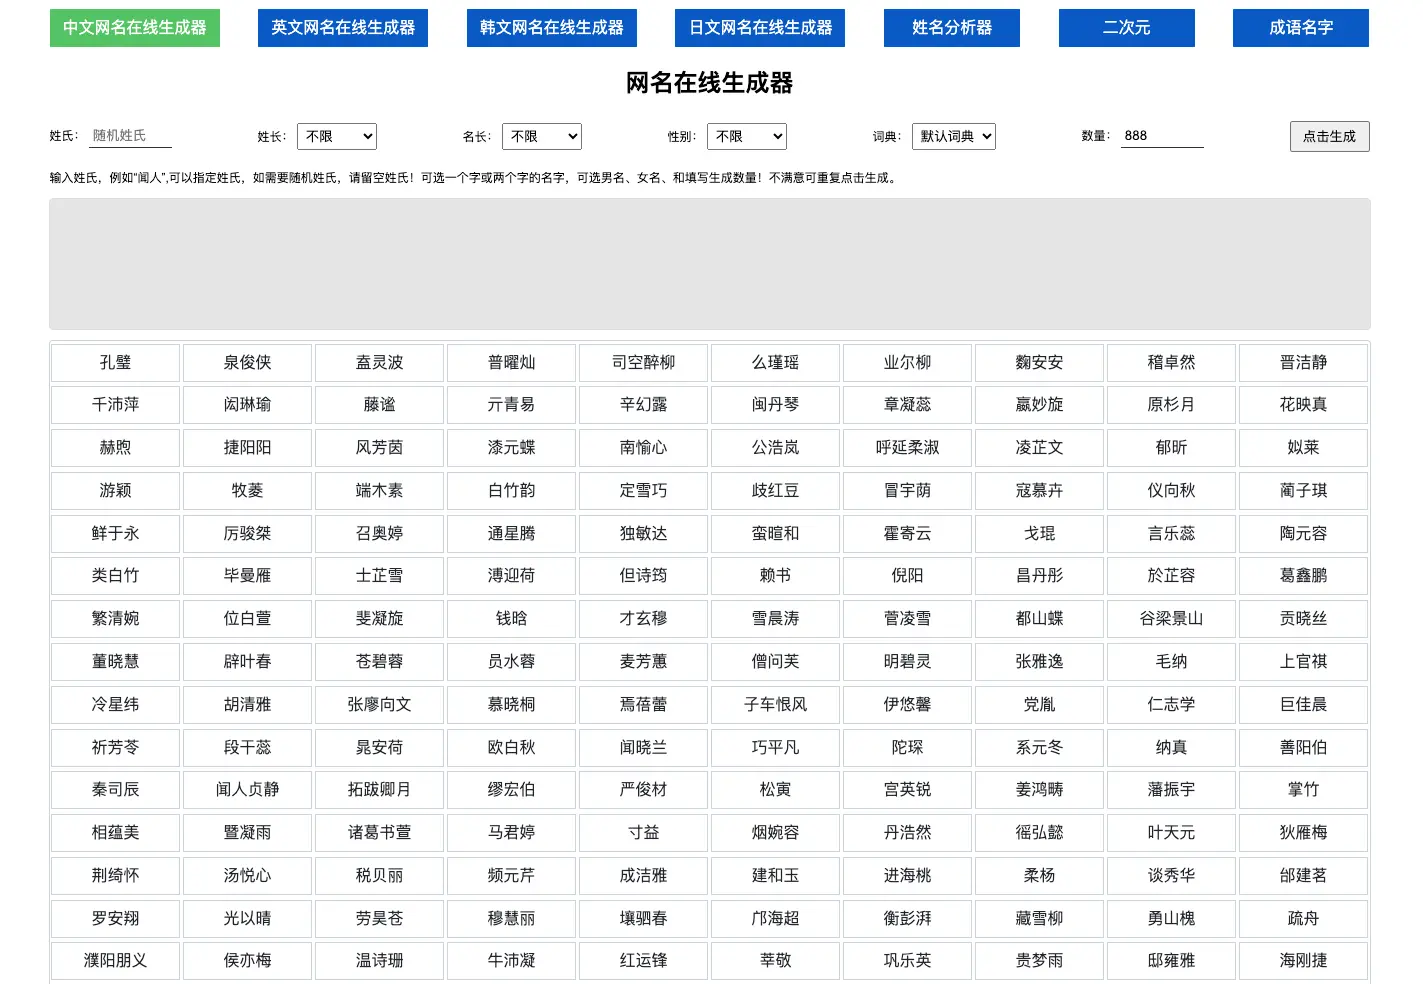Click the gray banner area below instructions
This screenshot has height=984, width=1423.
[710, 264]
